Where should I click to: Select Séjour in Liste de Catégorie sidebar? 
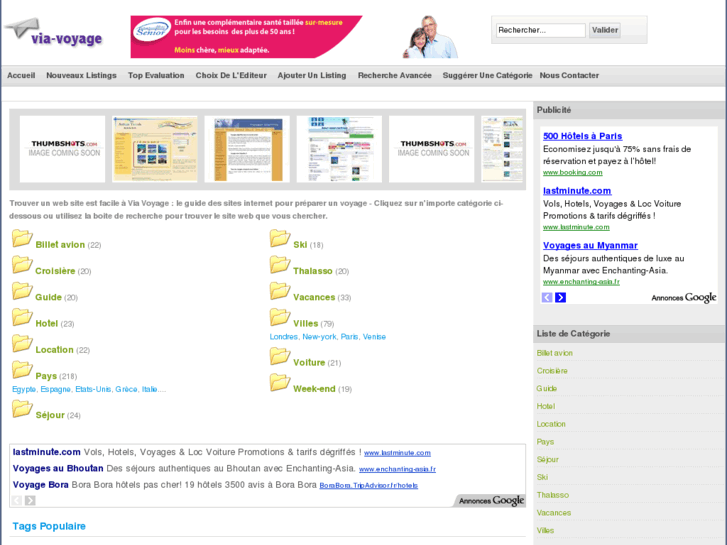tap(548, 460)
